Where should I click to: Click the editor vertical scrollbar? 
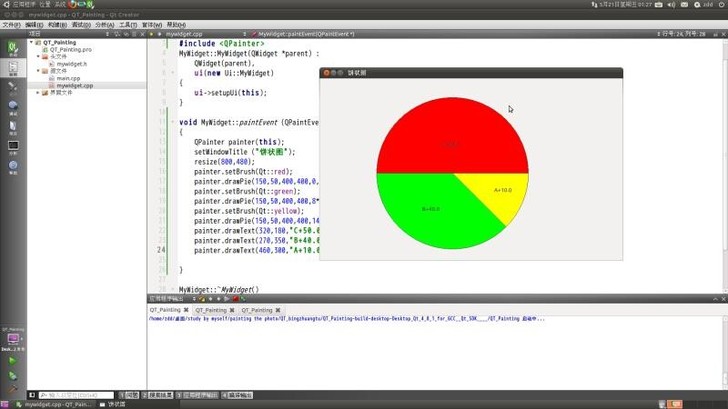click(725, 166)
